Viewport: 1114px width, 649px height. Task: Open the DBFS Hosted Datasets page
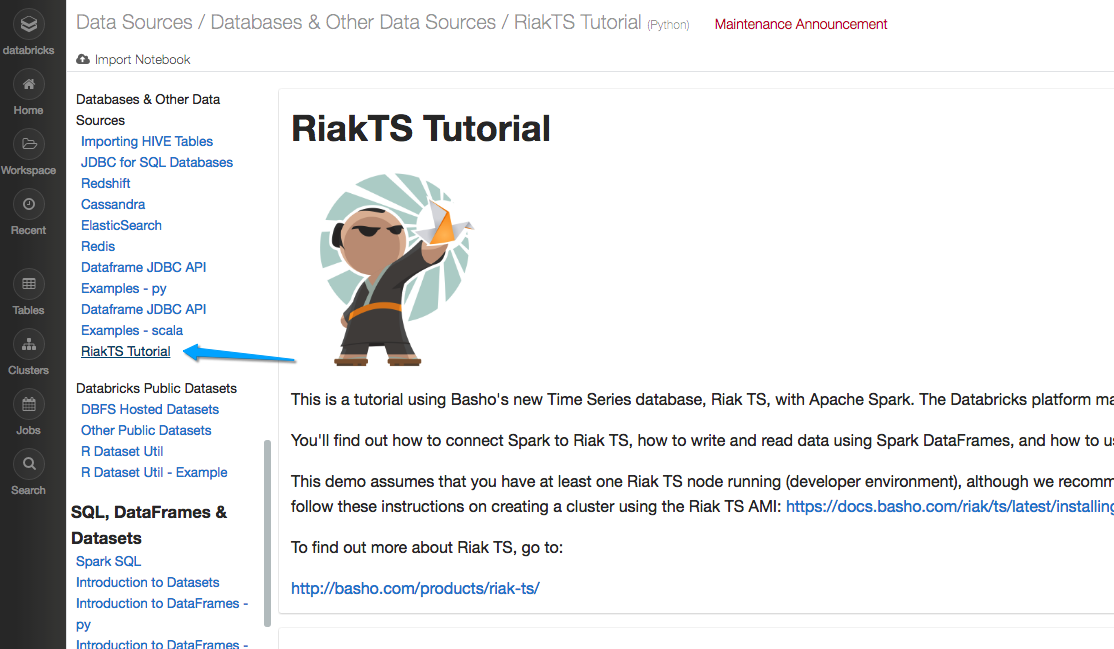coord(150,409)
